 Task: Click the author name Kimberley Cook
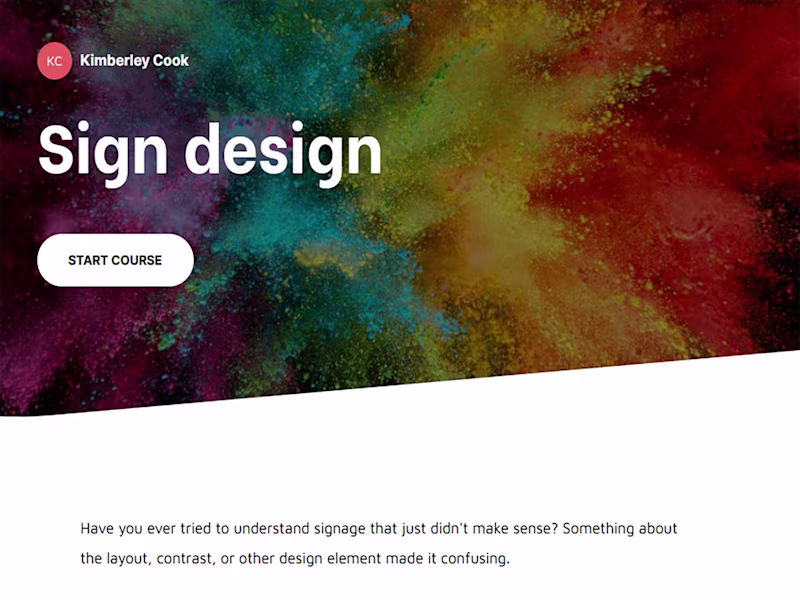(135, 60)
